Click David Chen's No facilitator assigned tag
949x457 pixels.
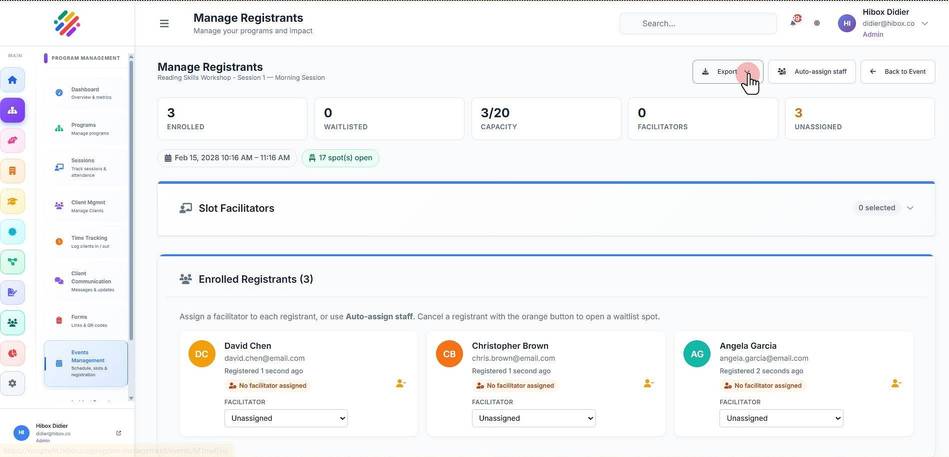[267, 386]
